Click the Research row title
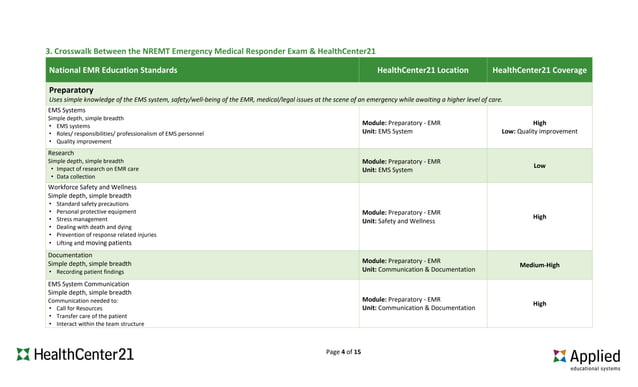The width and height of the screenshot is (638, 387). [61, 153]
